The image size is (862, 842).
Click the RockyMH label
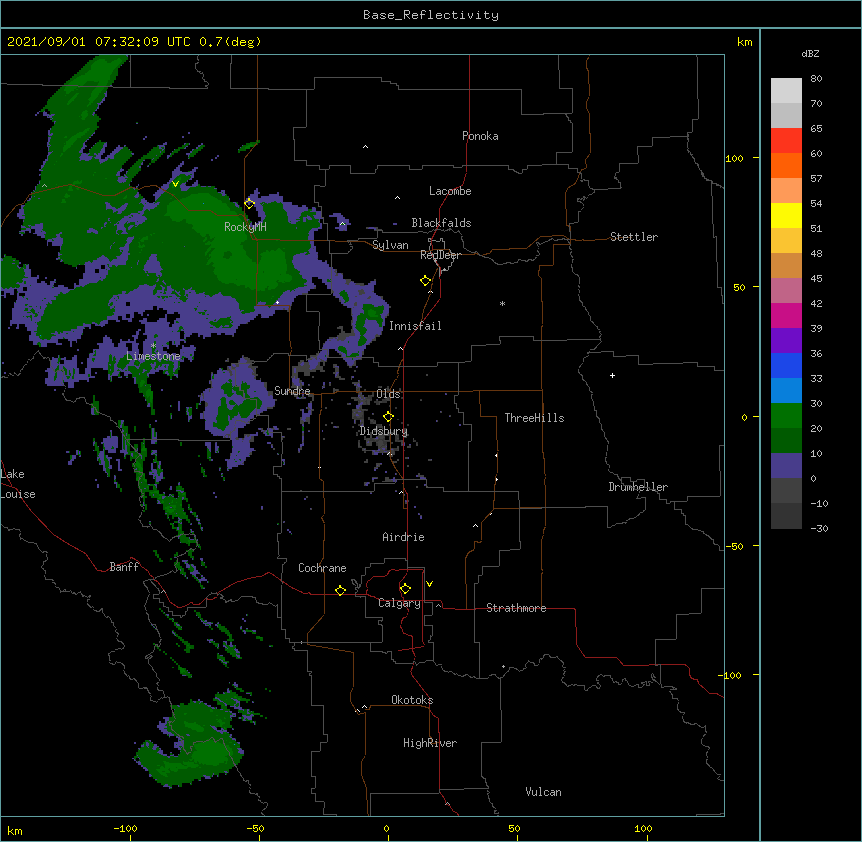(x=245, y=227)
